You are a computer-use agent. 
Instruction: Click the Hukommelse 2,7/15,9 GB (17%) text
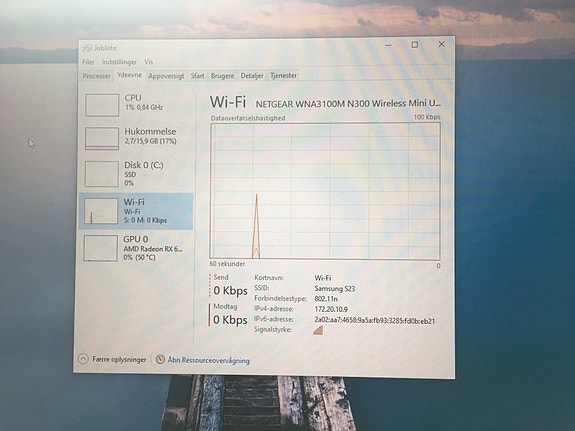(x=150, y=141)
